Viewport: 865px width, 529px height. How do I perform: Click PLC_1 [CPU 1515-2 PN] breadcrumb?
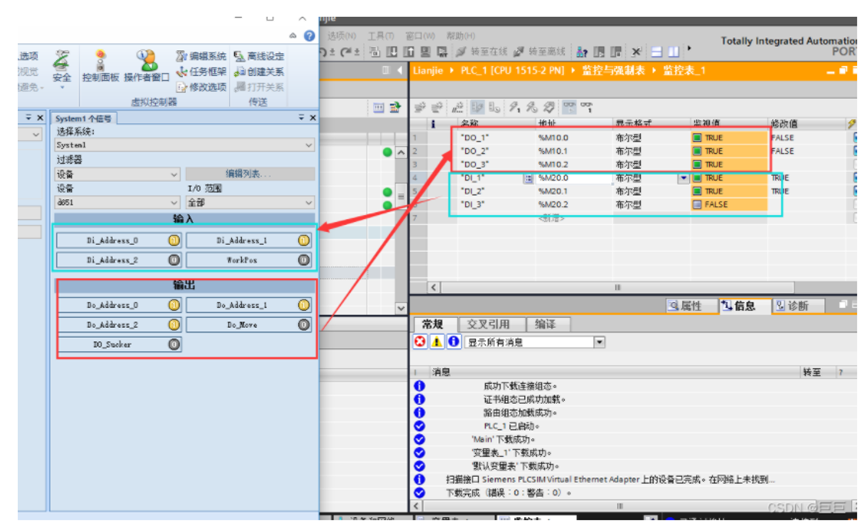point(512,71)
